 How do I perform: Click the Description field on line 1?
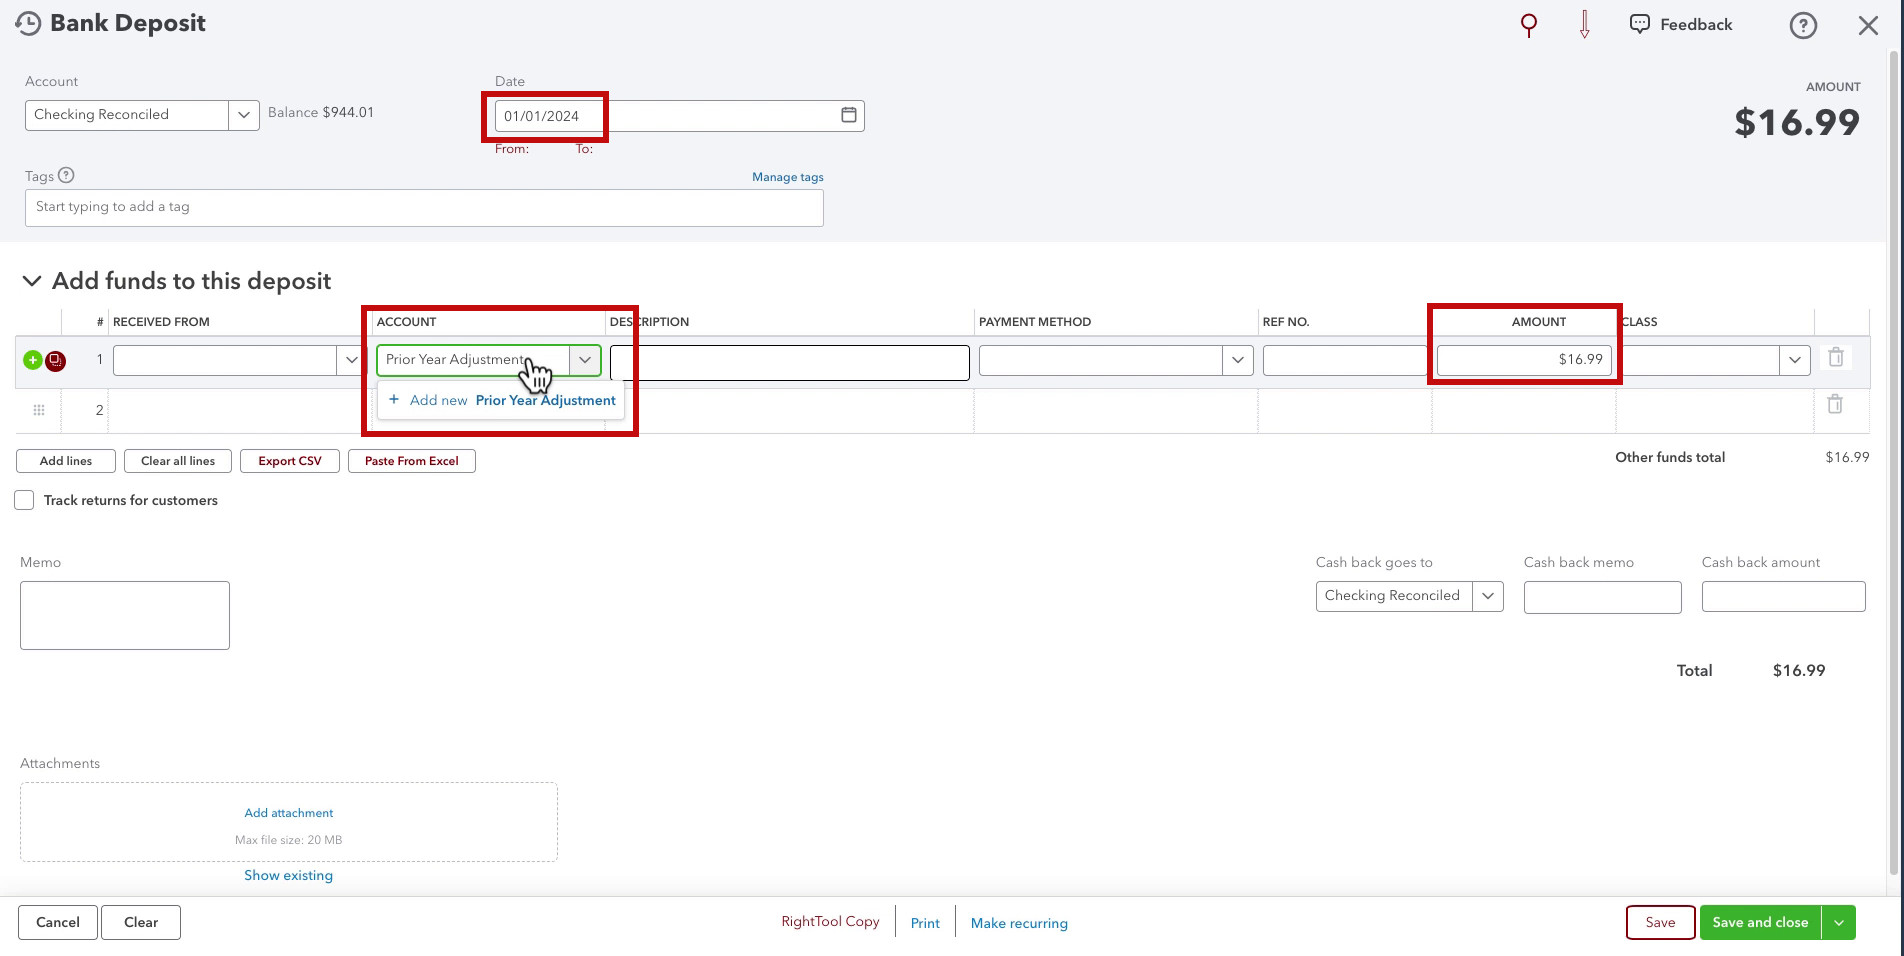790,362
